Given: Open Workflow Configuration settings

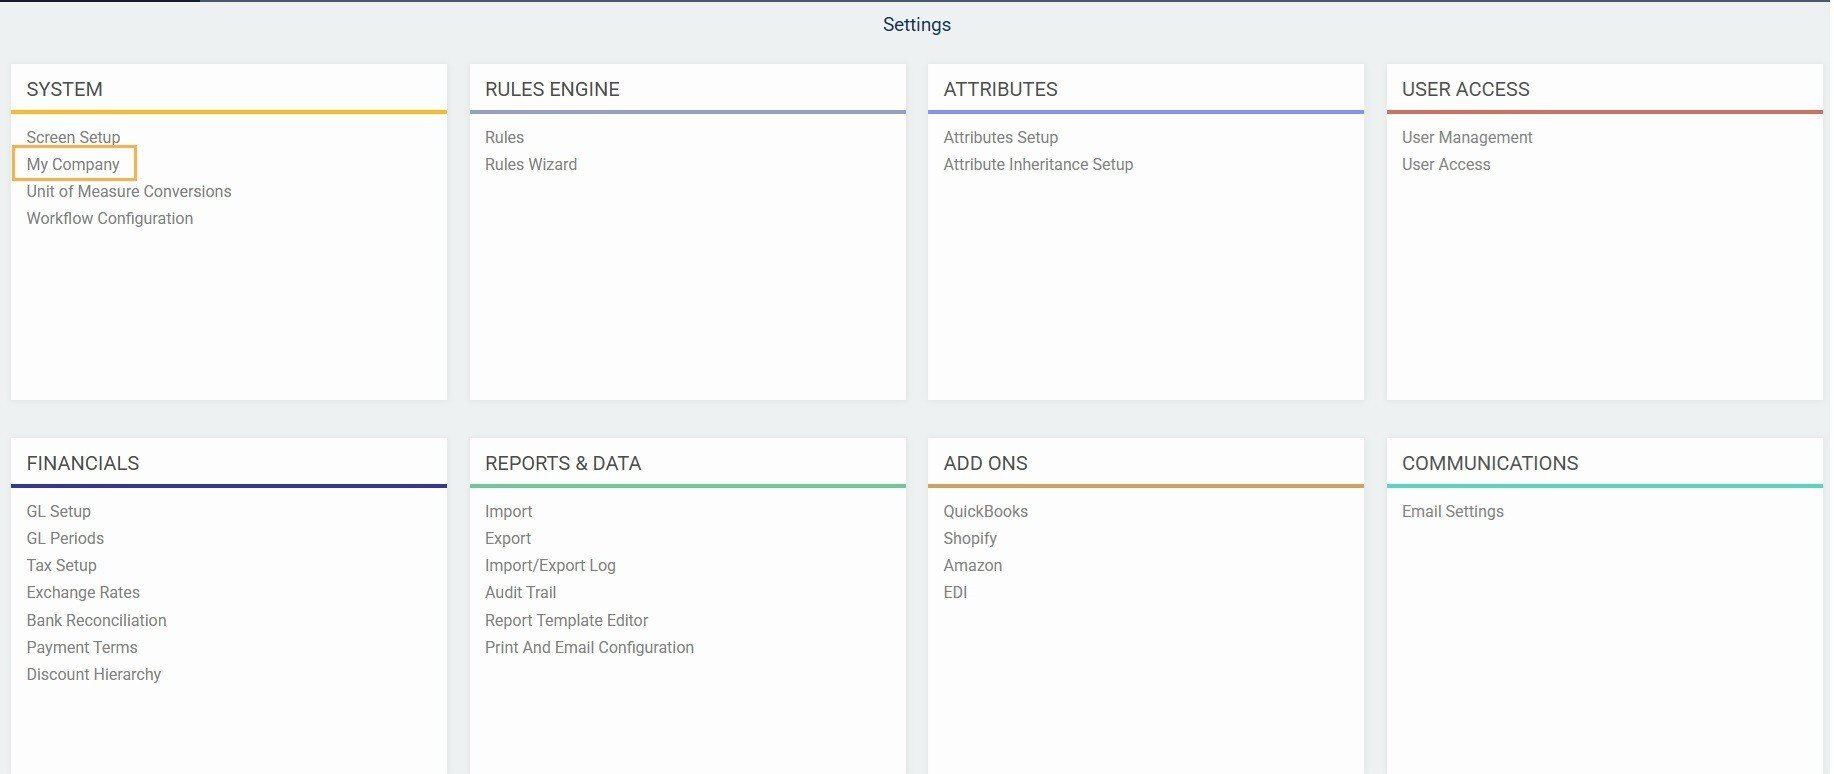Looking at the screenshot, I should (x=109, y=218).
